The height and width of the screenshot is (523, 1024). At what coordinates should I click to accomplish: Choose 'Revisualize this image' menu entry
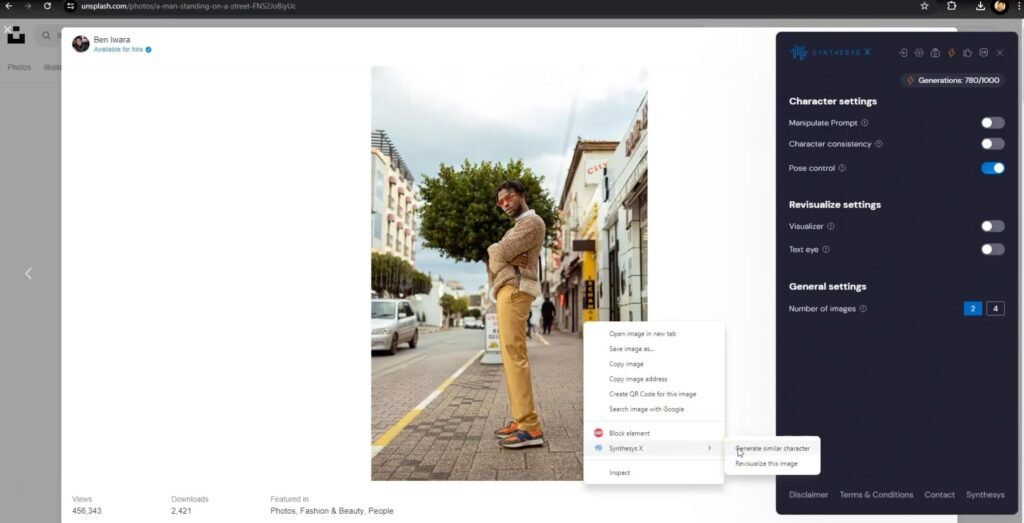[766, 464]
